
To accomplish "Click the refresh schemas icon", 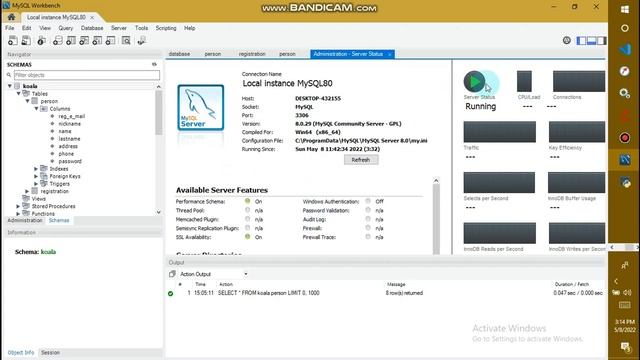I will click(154, 64).
